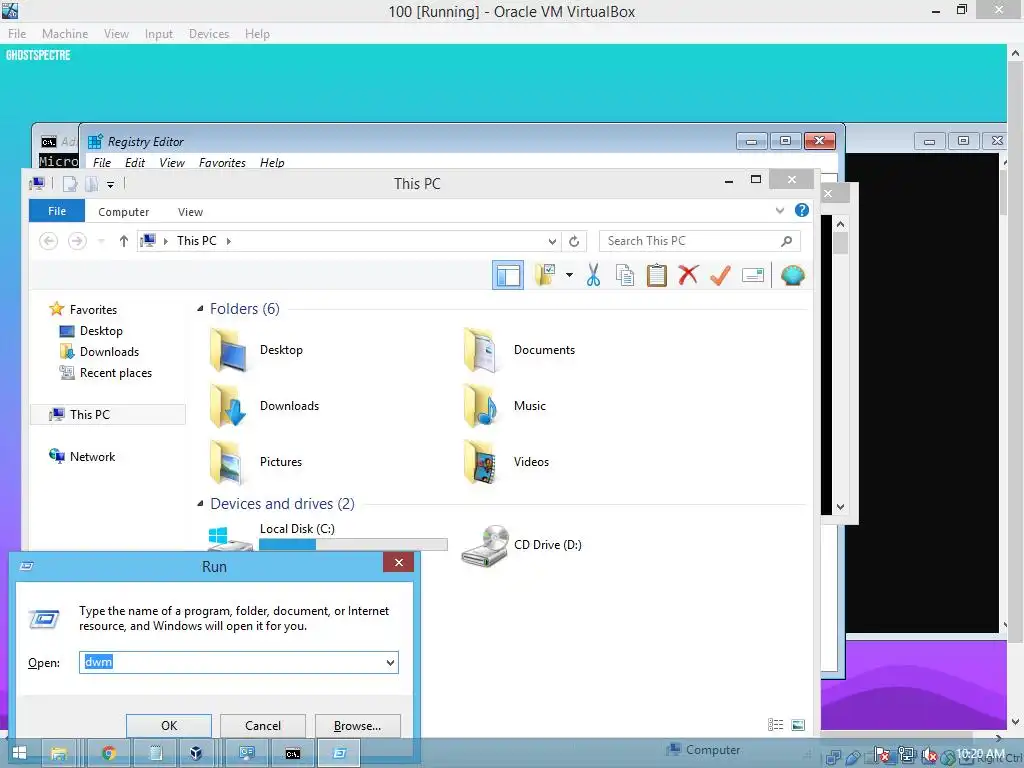Image resolution: width=1024 pixels, height=768 pixels.
Task: Open the explorer Help question mark
Action: click(x=802, y=210)
